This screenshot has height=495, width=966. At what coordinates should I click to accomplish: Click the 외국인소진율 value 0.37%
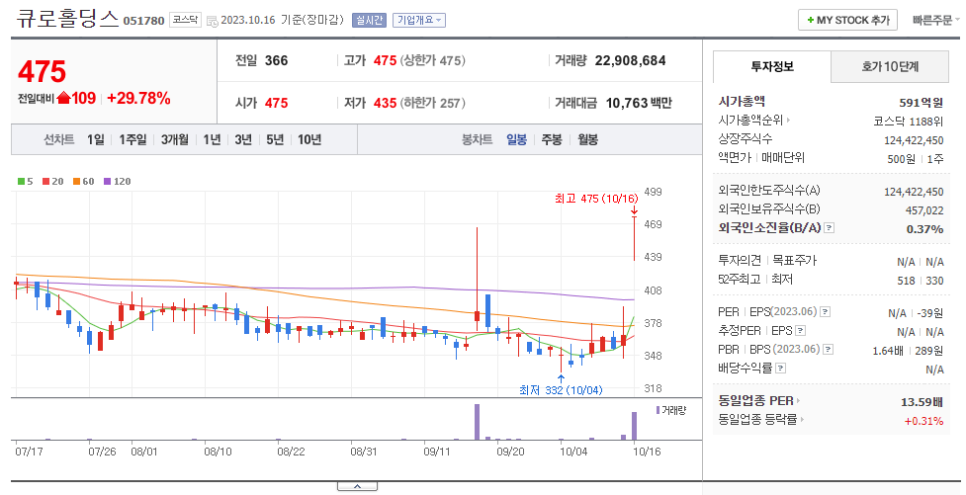(925, 229)
